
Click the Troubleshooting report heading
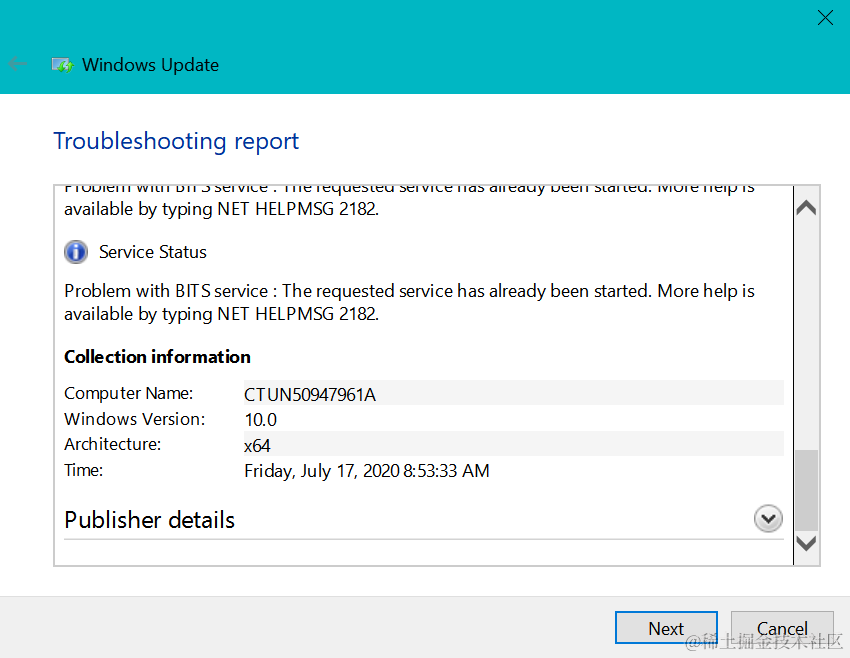click(x=176, y=141)
